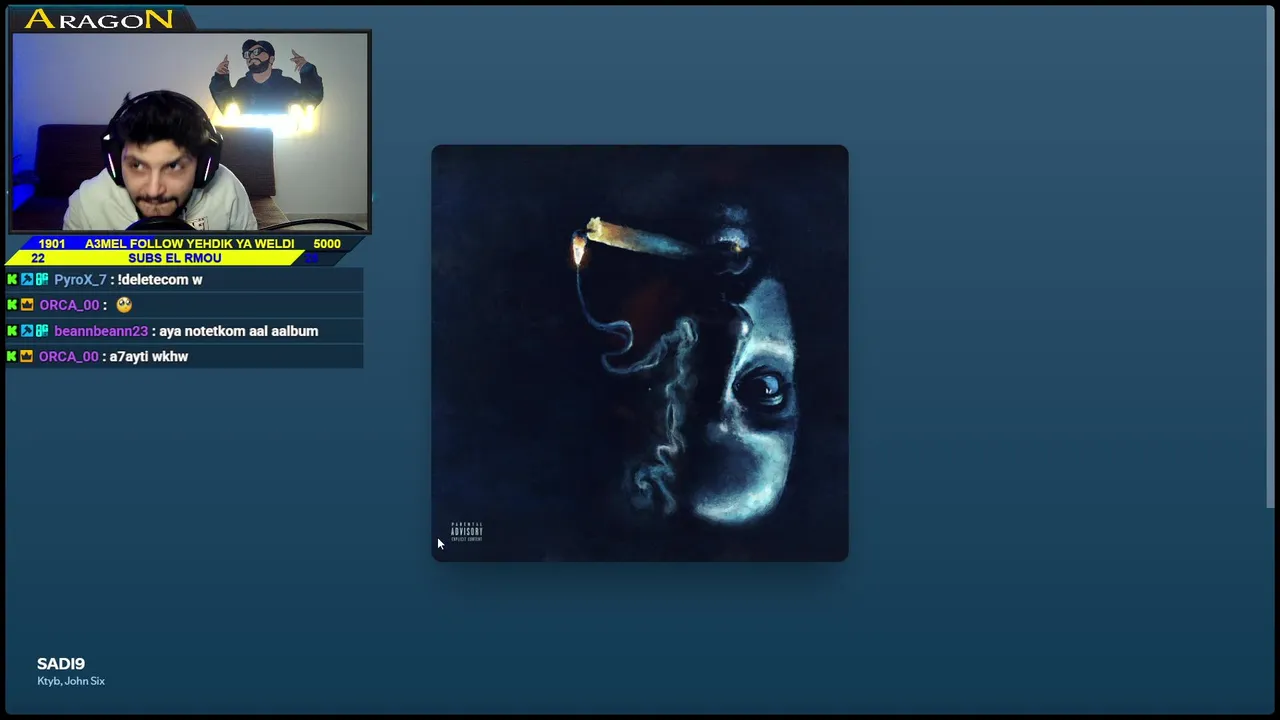Click the pleading face emoji in chat

pos(124,305)
